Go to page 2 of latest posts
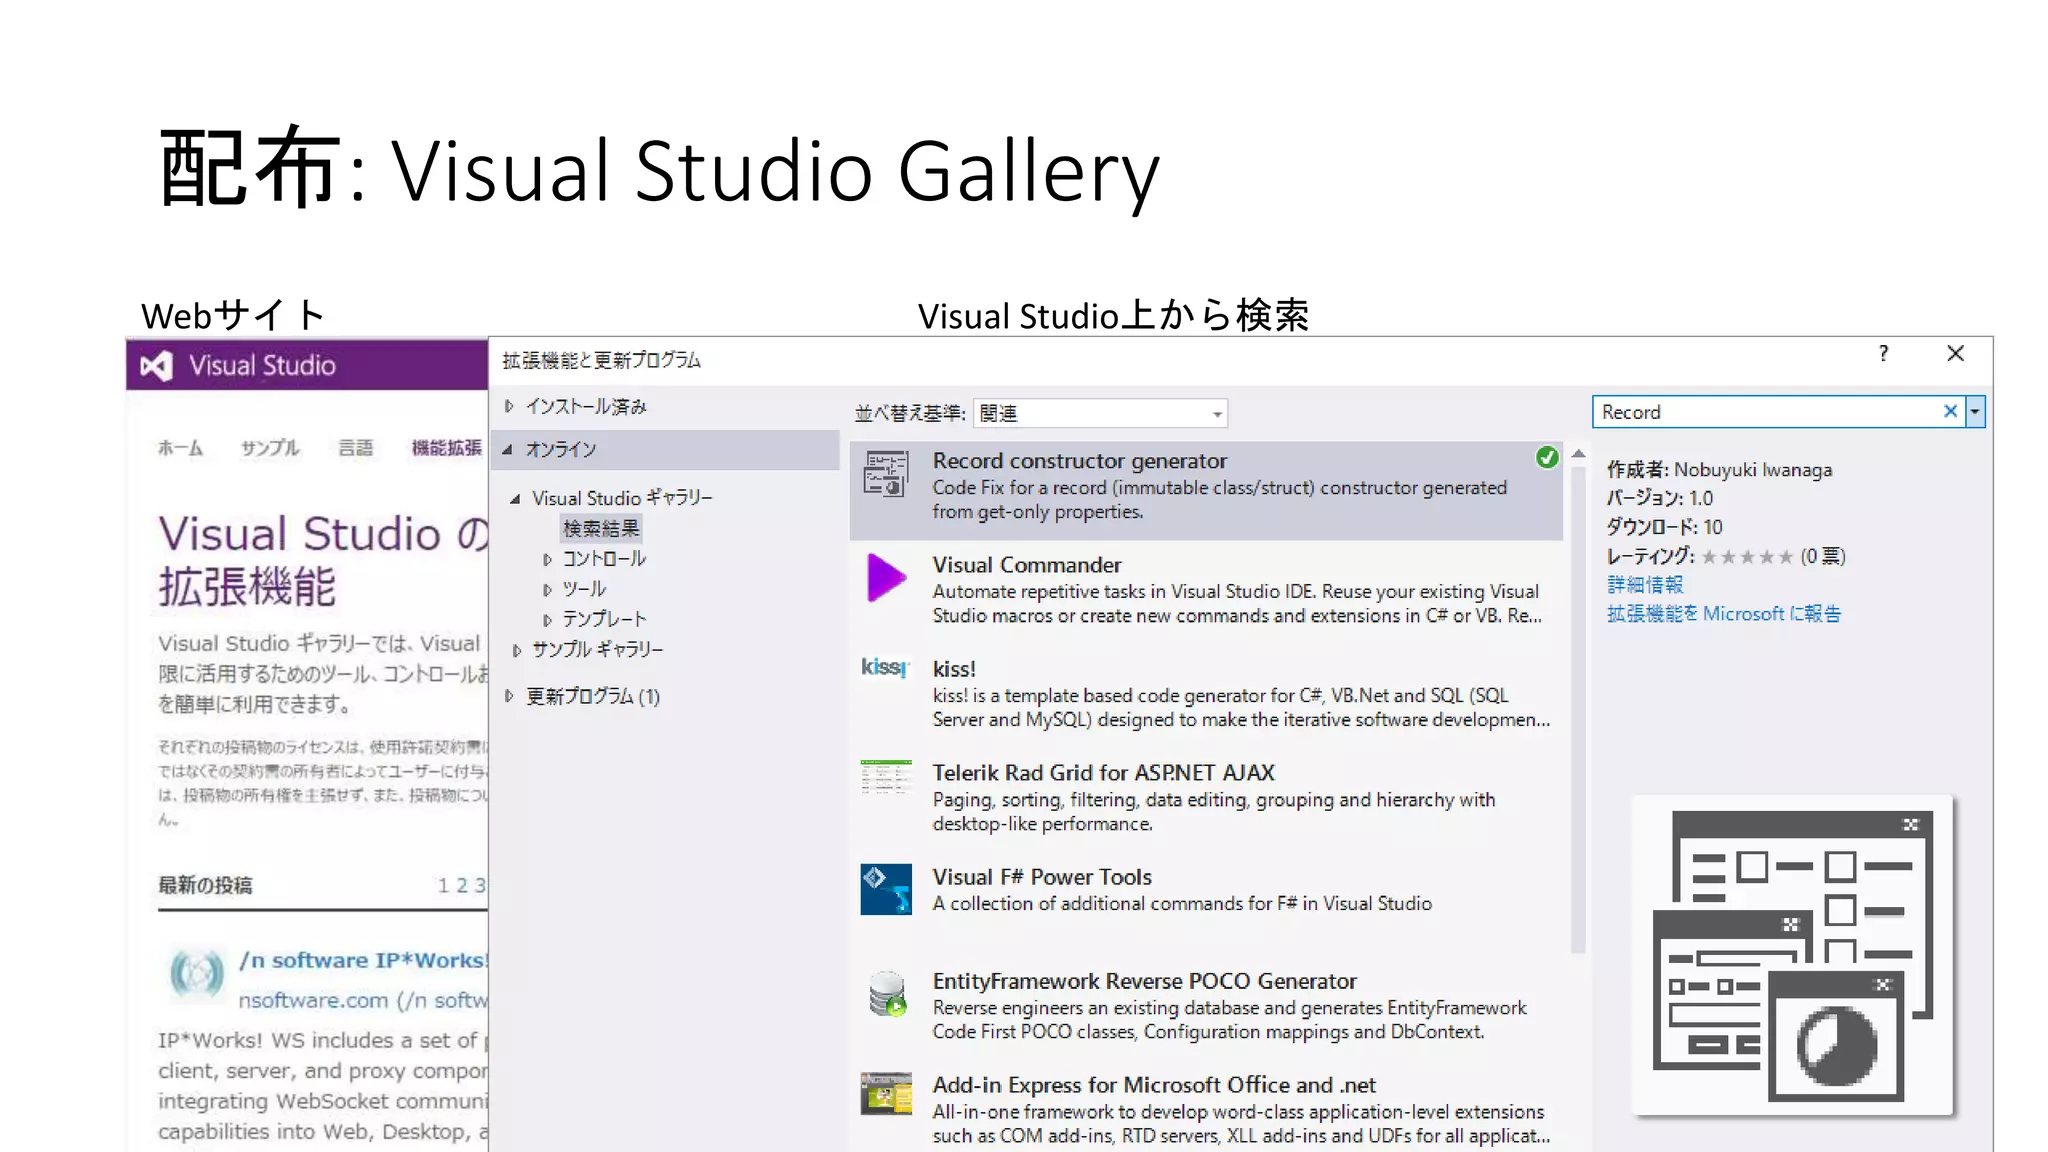Viewport: 2048px width, 1152px height. (x=461, y=885)
